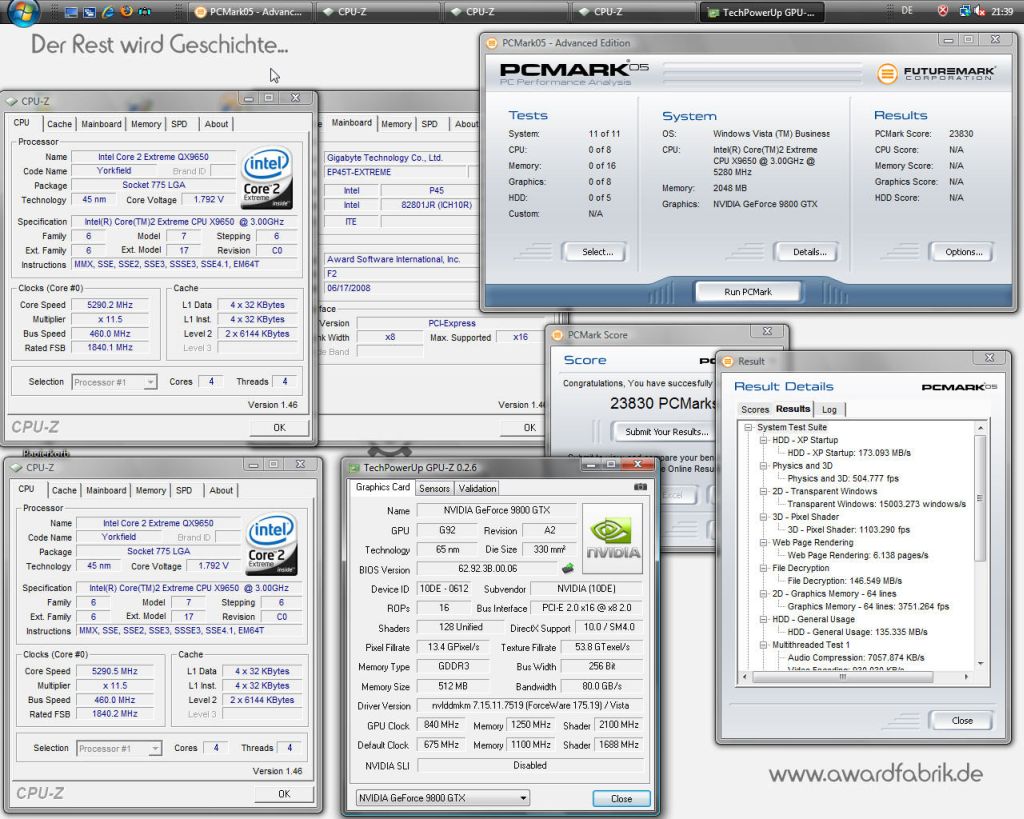The height and width of the screenshot is (819, 1024).
Task: Click OK in CPU-Z showing 5290.2 MHz
Action: [280, 427]
